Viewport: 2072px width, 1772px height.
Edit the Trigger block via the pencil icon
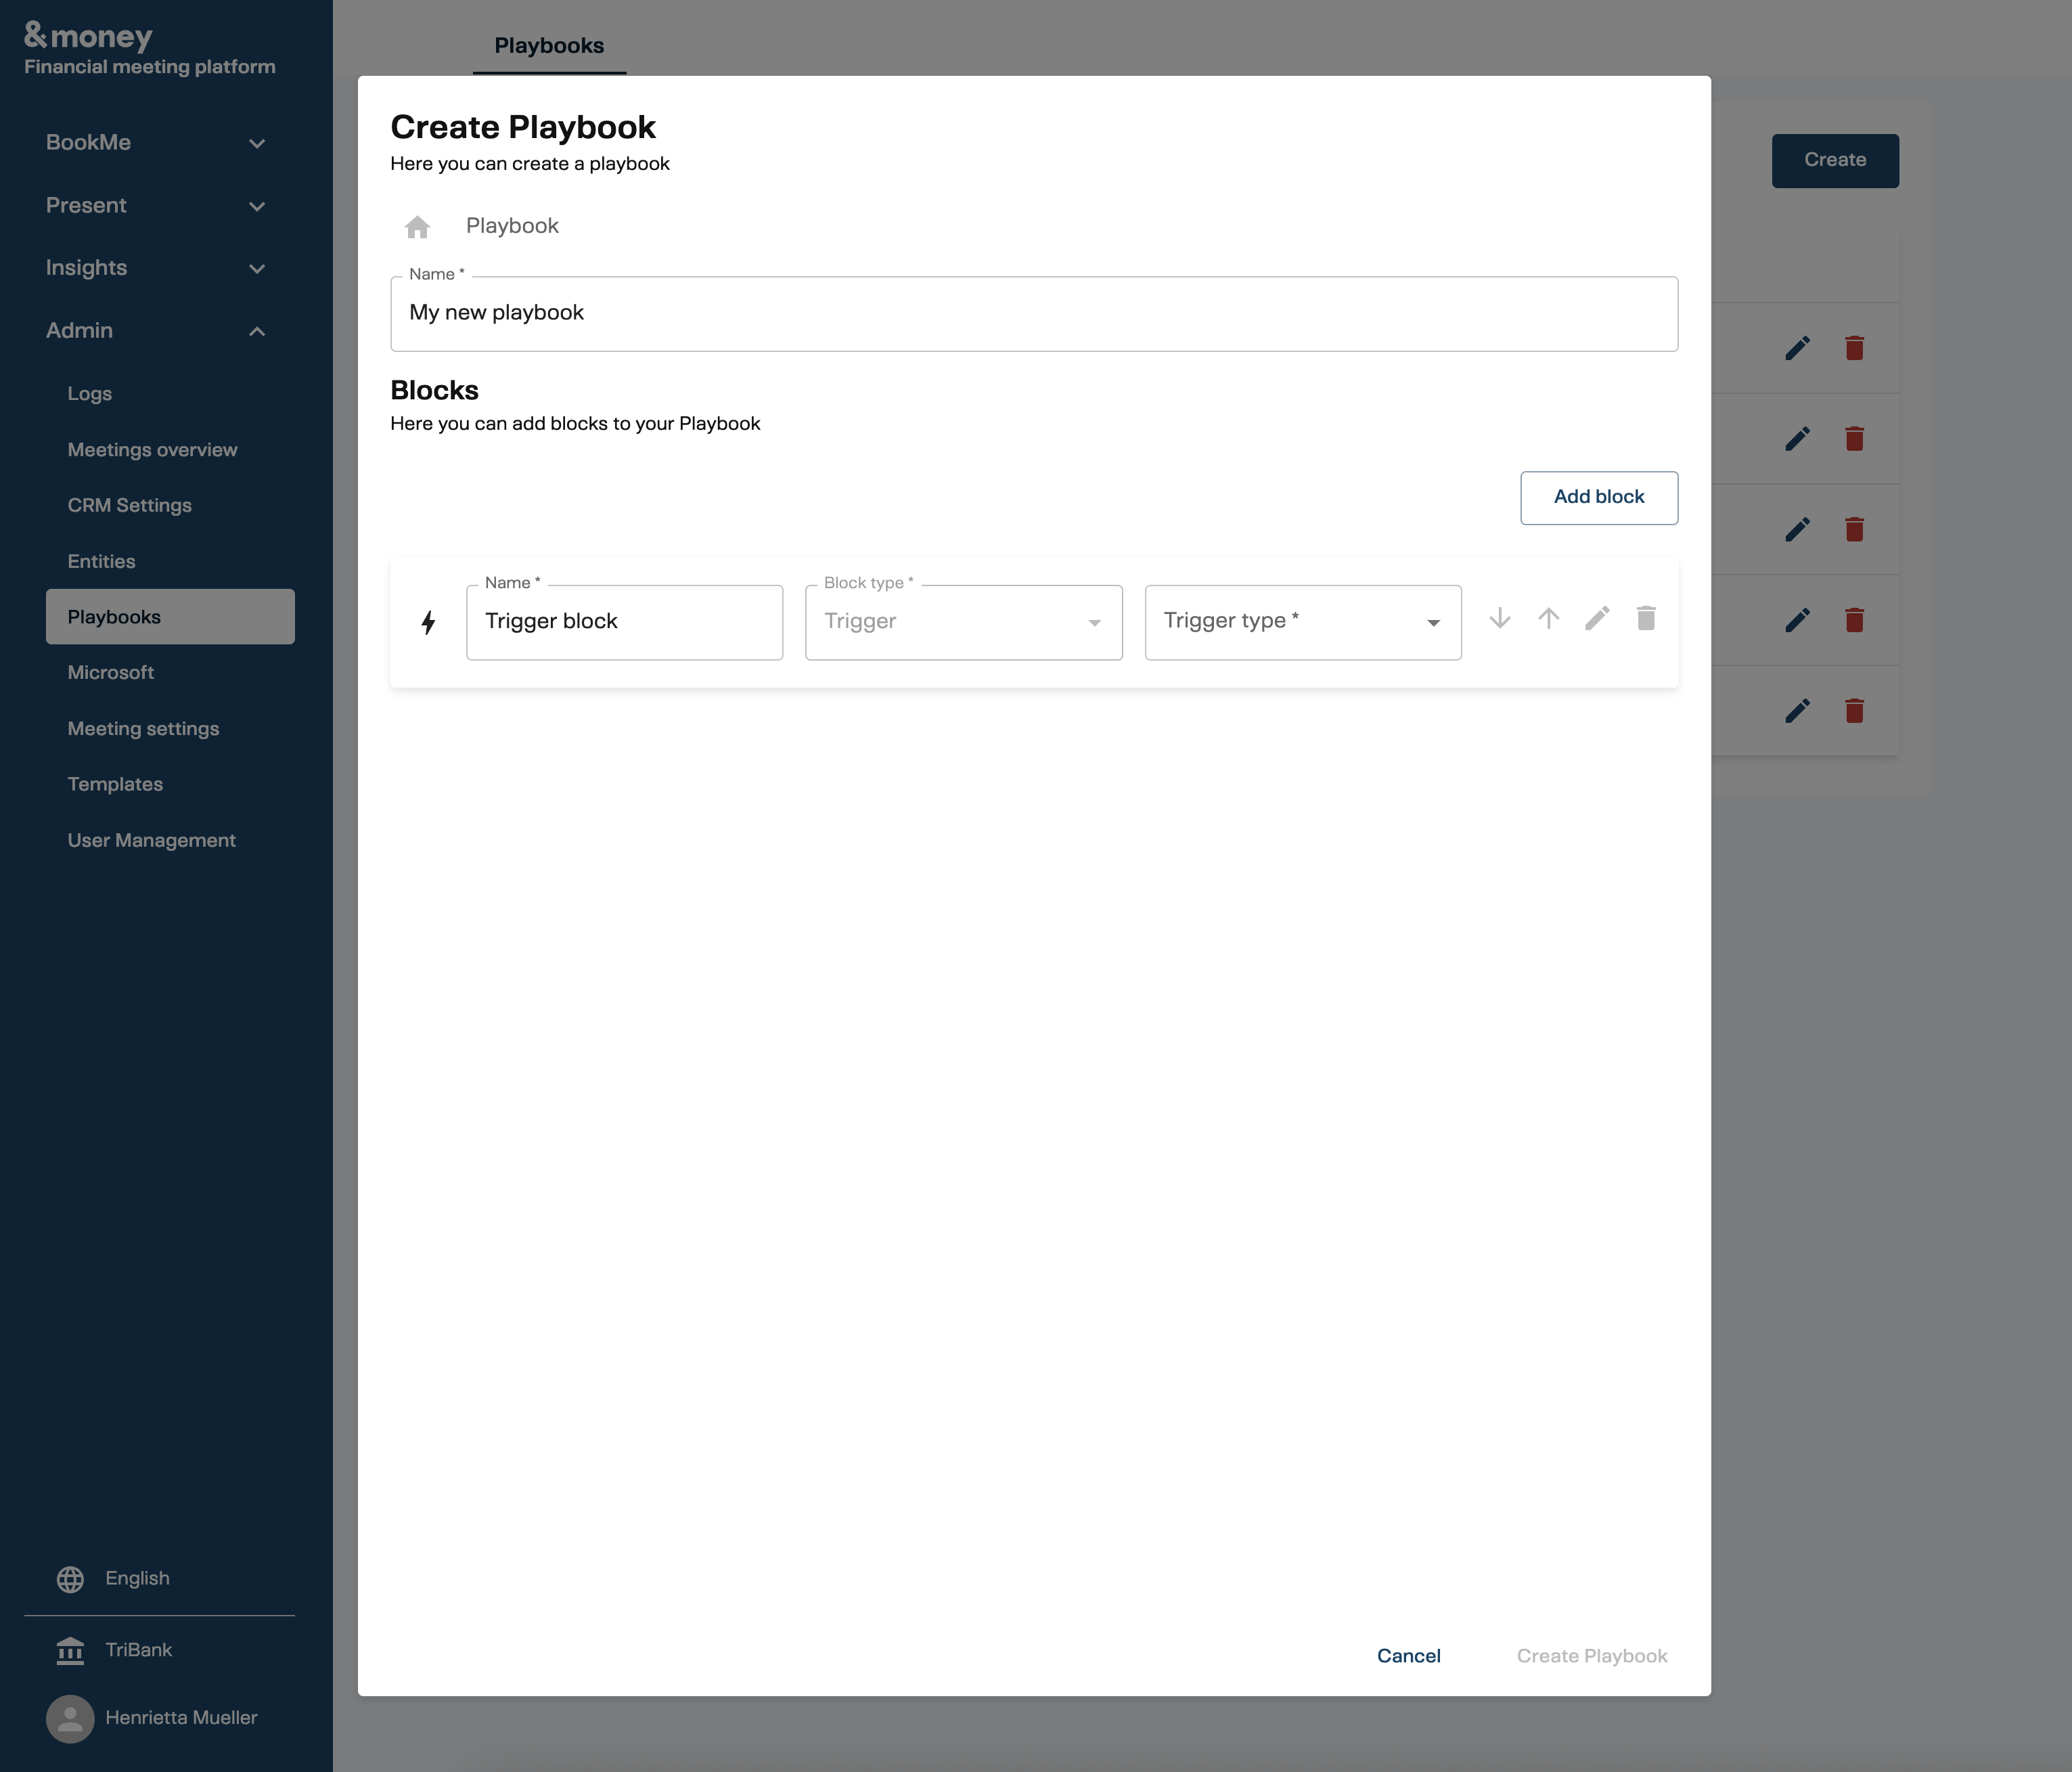coord(1597,619)
